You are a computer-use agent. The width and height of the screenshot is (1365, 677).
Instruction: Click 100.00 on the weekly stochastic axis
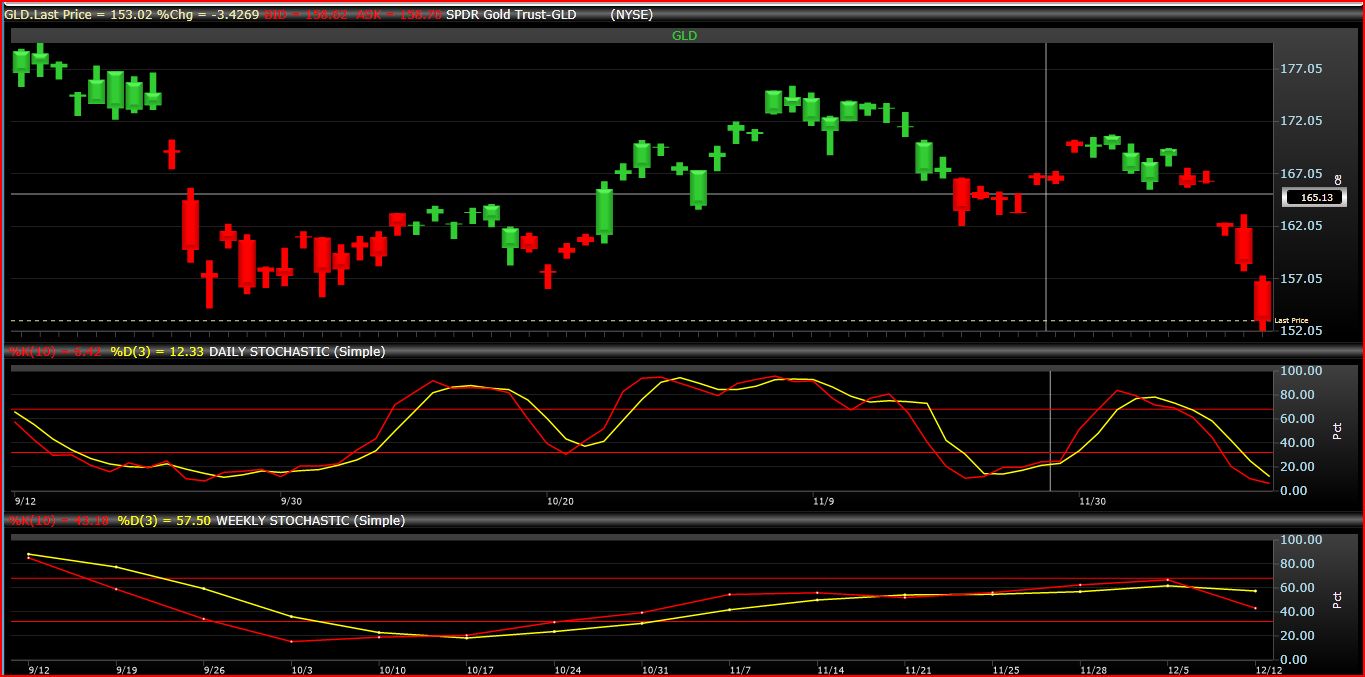(x=1299, y=539)
